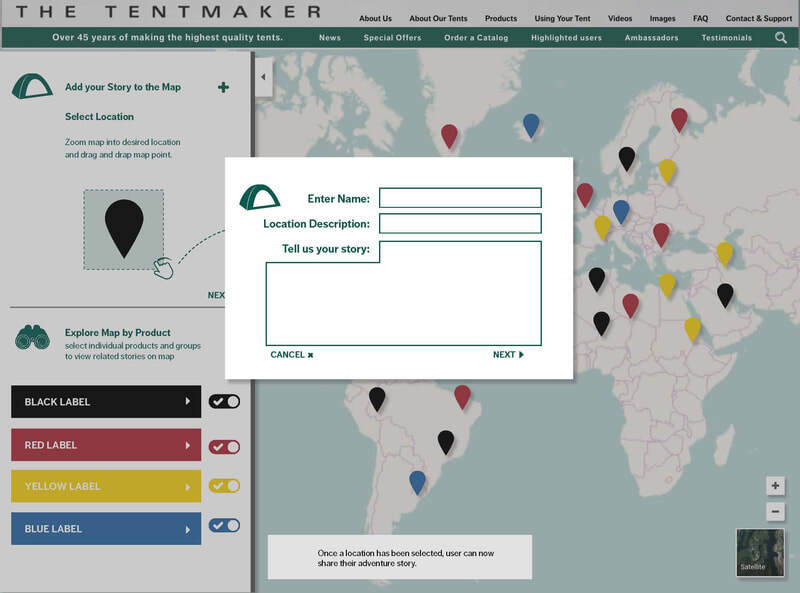Click the binoculars icon for Explore Map by Product
The image size is (800, 593).
tap(32, 337)
